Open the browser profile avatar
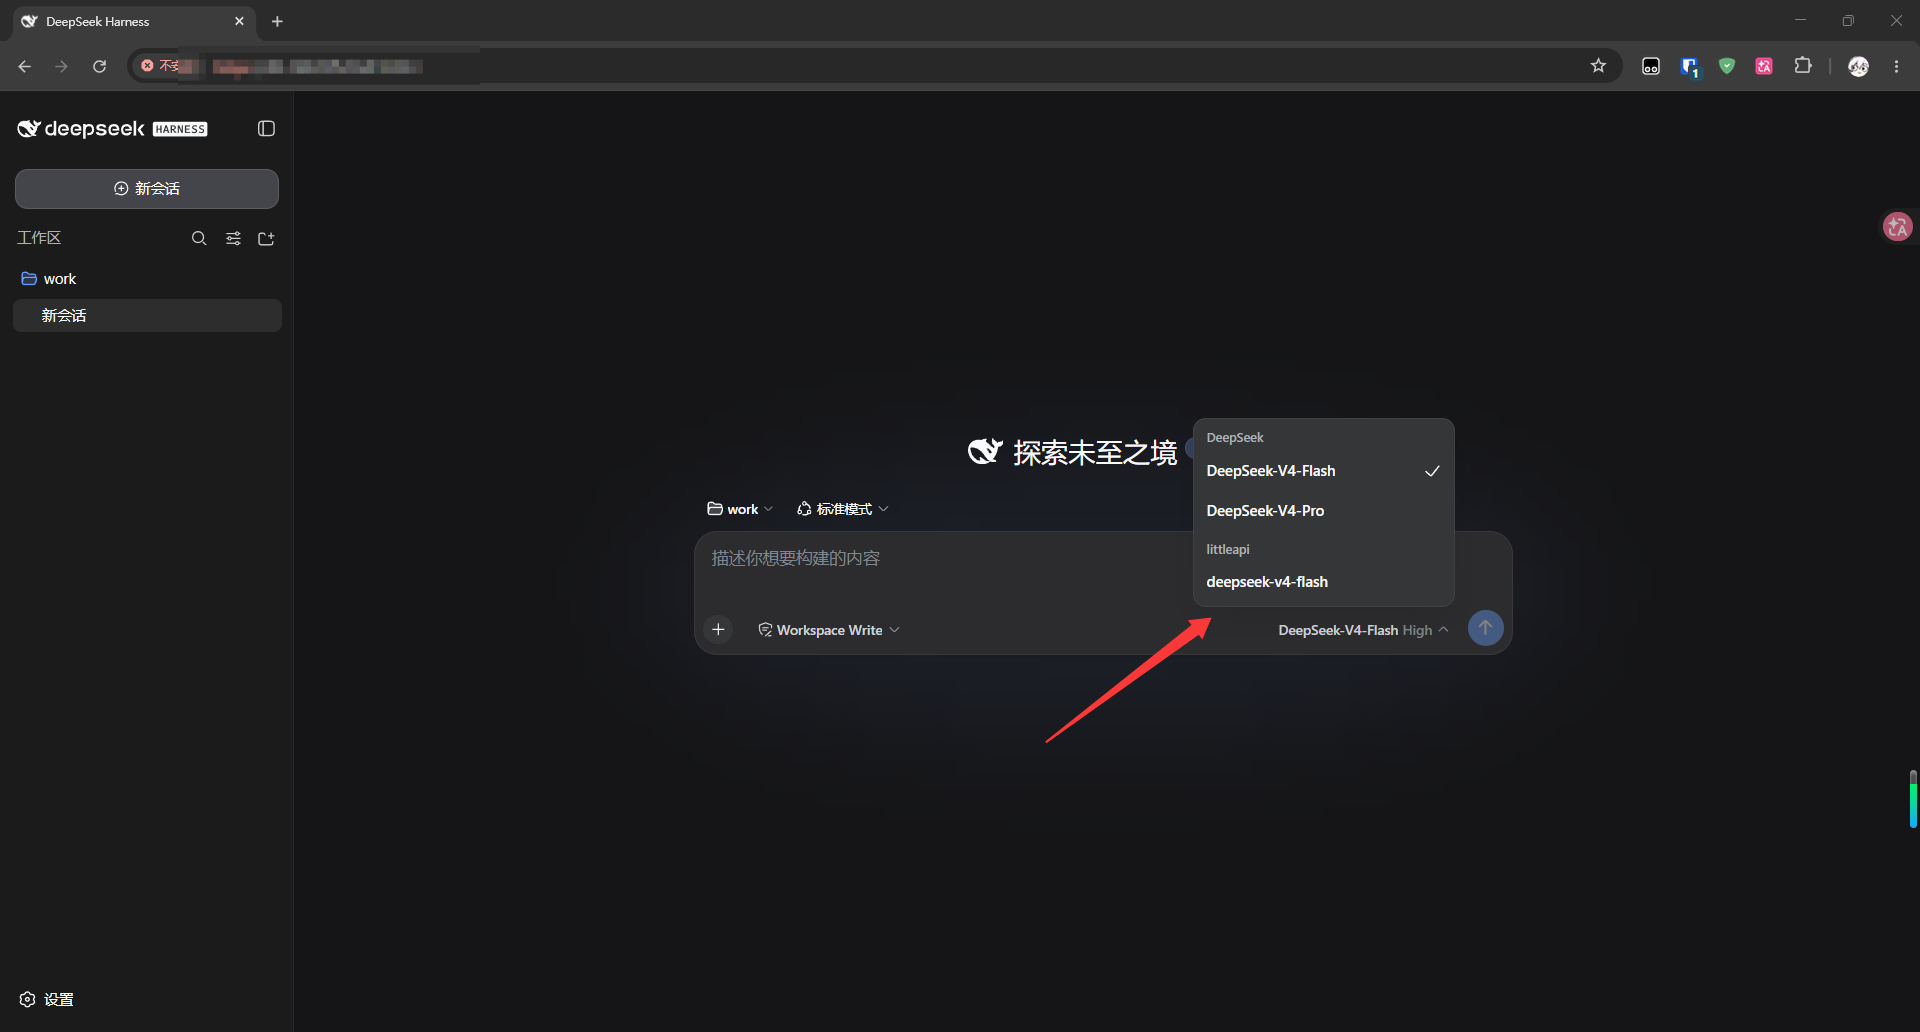Viewport: 1920px width, 1032px height. pyautogui.click(x=1859, y=66)
